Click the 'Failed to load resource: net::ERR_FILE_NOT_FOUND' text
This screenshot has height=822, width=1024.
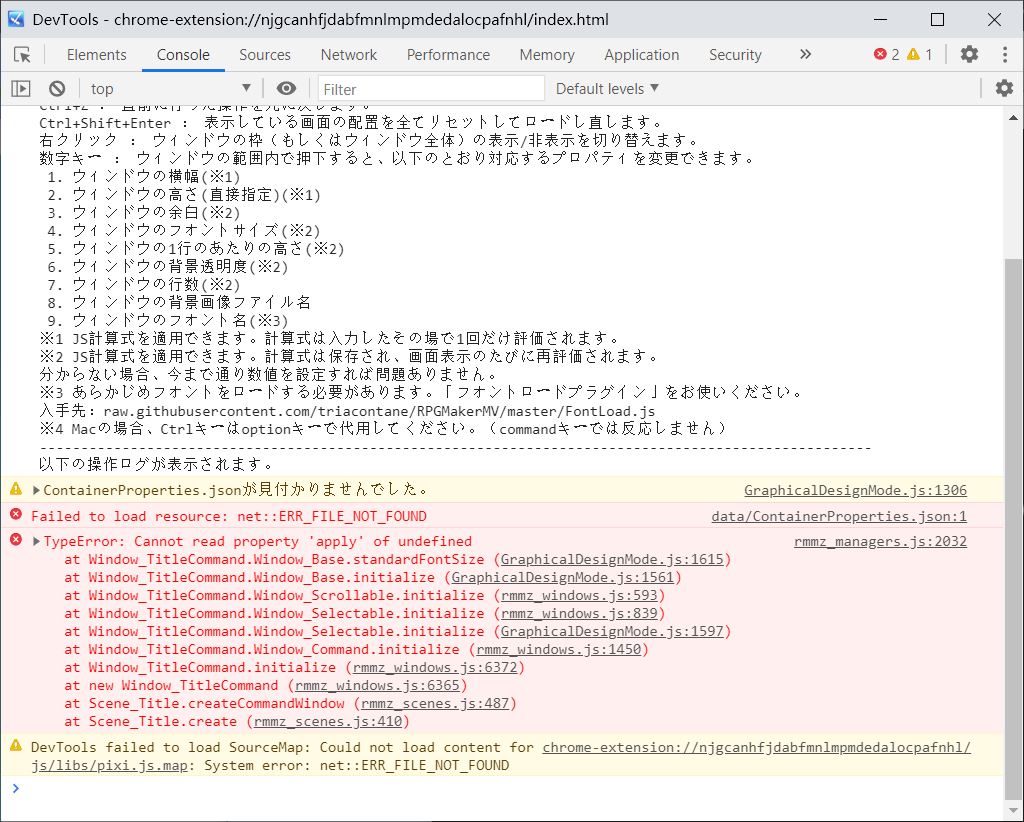pos(229,516)
